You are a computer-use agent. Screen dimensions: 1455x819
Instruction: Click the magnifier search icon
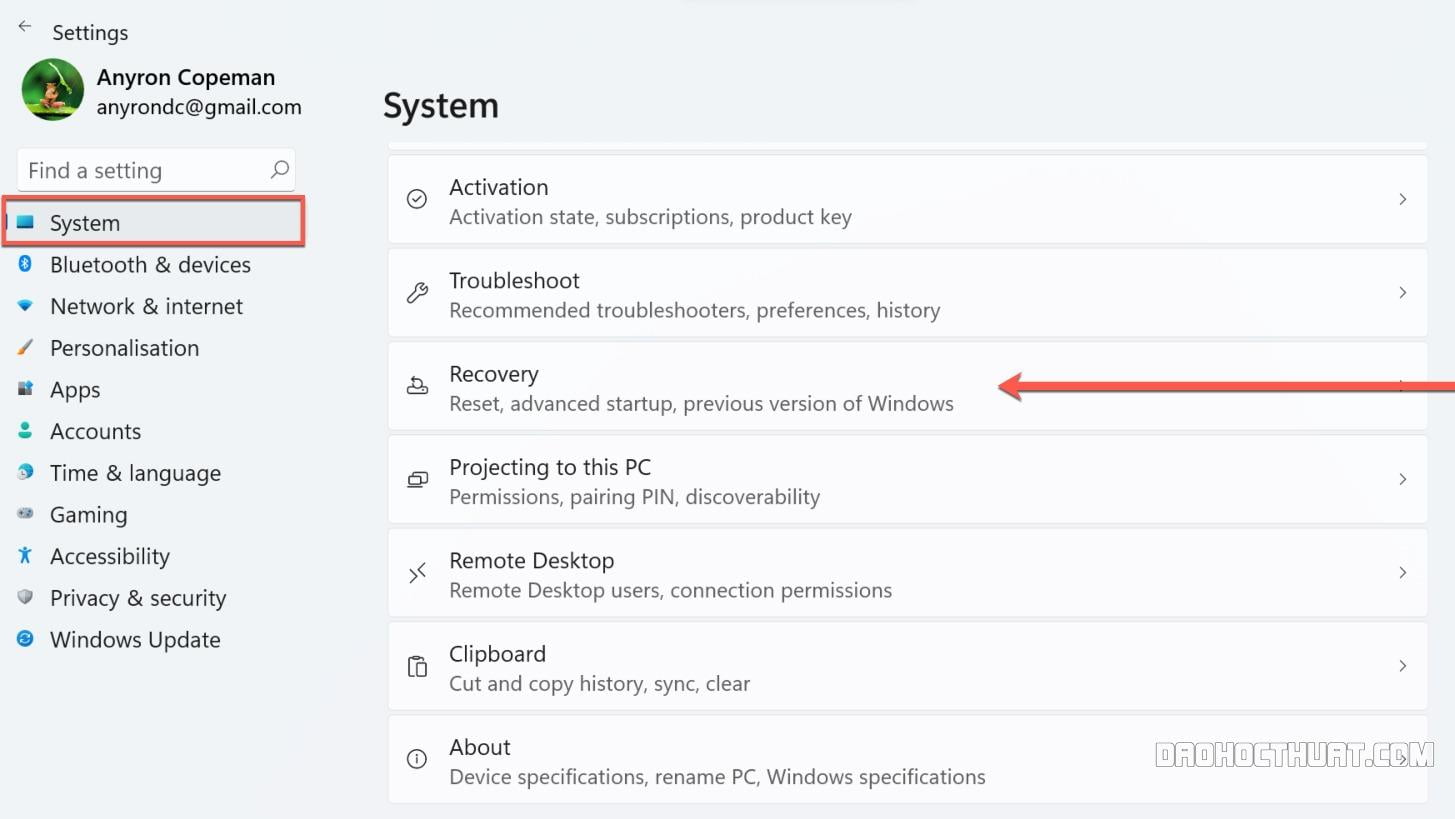(280, 170)
